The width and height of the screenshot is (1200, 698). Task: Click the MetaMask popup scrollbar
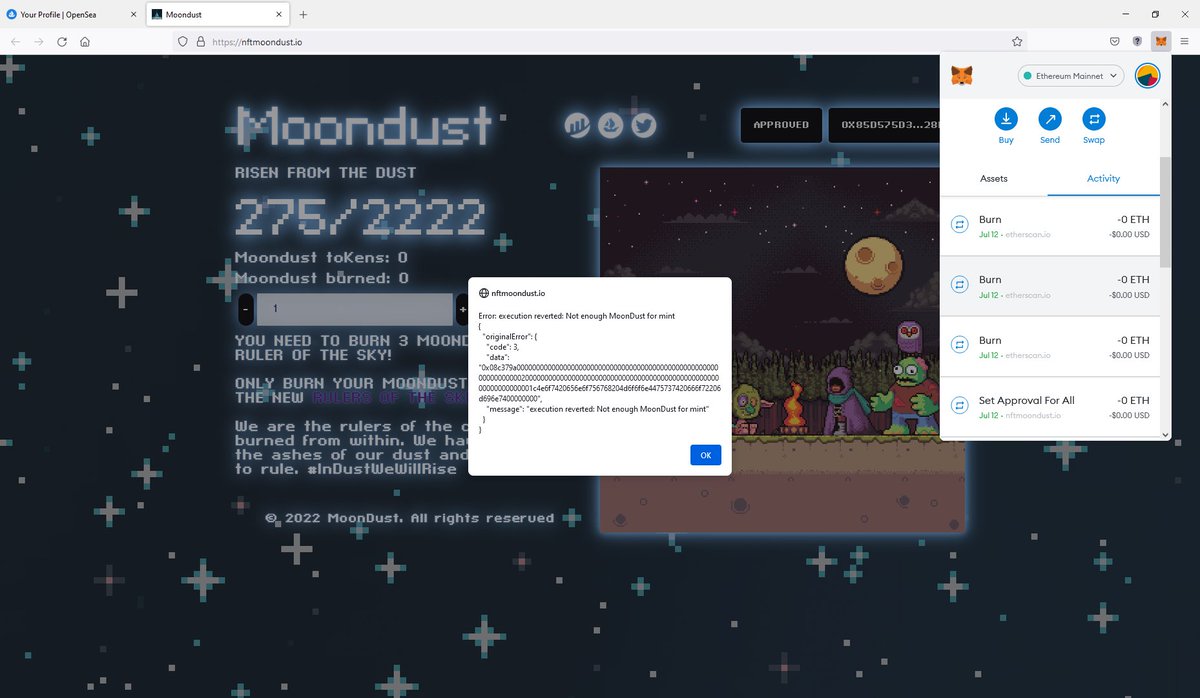[1164, 212]
